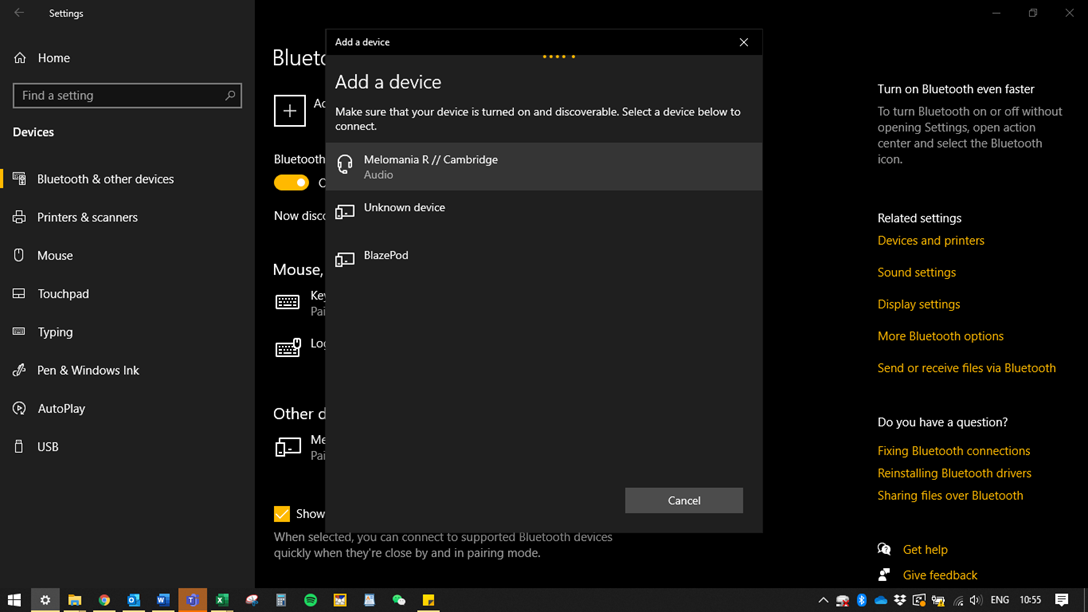
Task: Click the More Bluetooth options link
Action: 940,336
